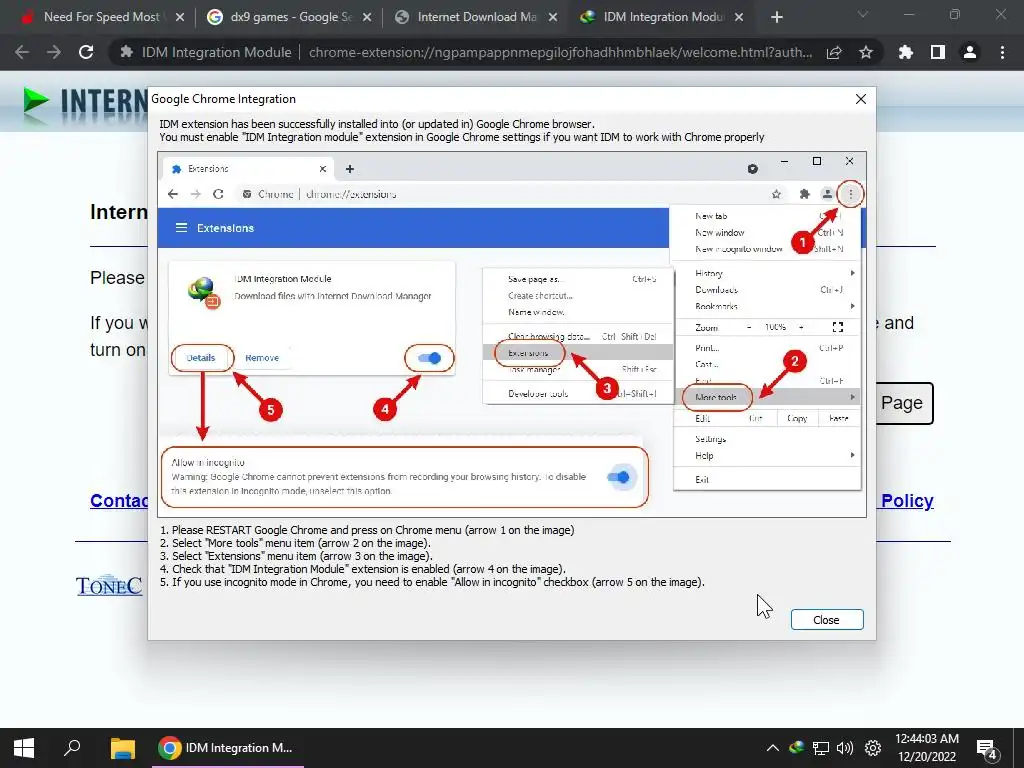Image resolution: width=1024 pixels, height=768 pixels.
Task: Open Windows taskbar search
Action: coord(72,748)
